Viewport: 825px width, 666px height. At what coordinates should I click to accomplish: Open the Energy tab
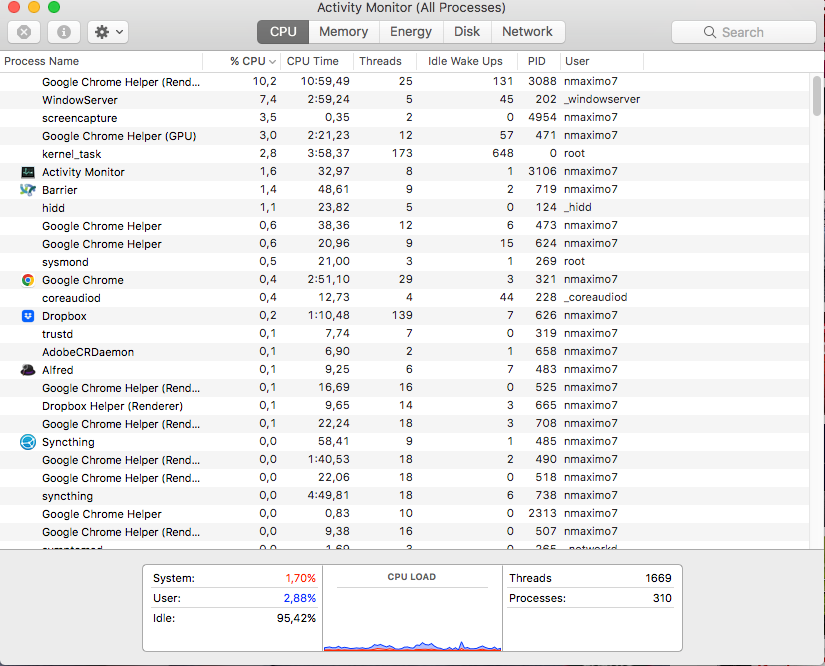[x=411, y=31]
